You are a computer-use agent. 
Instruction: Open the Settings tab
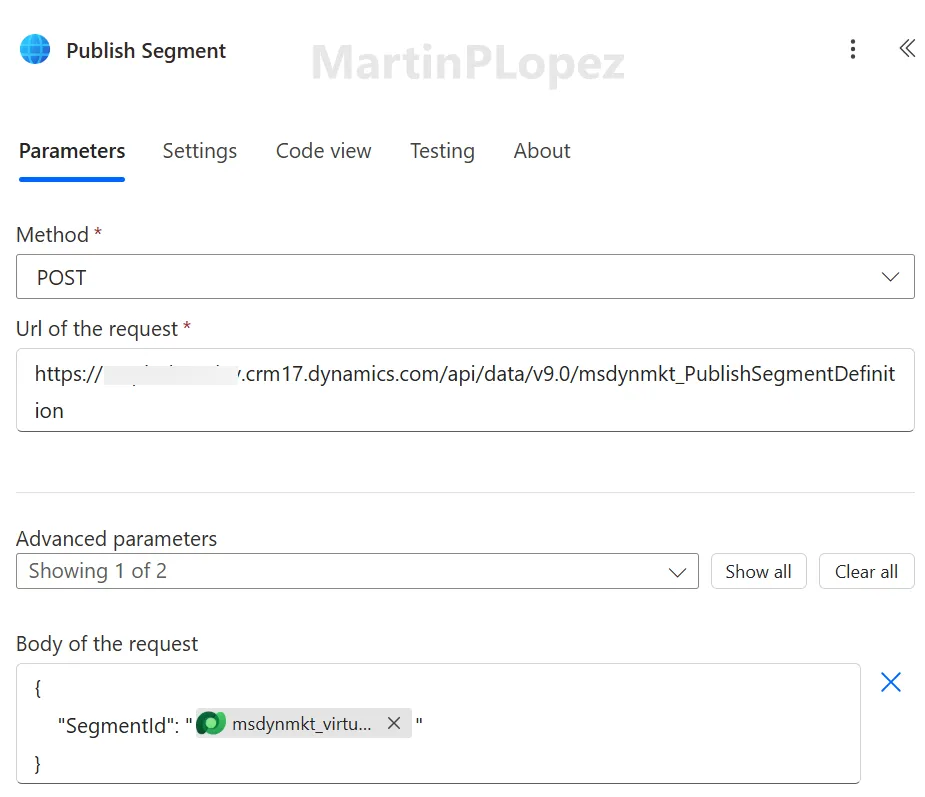[200, 151]
